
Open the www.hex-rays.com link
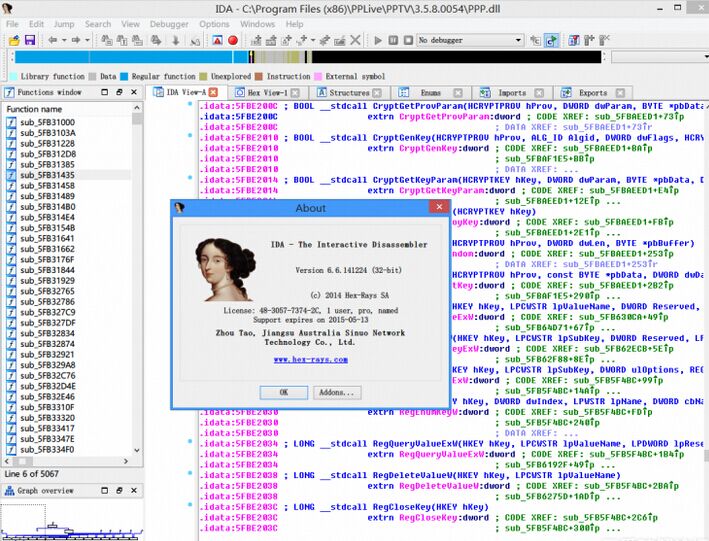click(311, 359)
